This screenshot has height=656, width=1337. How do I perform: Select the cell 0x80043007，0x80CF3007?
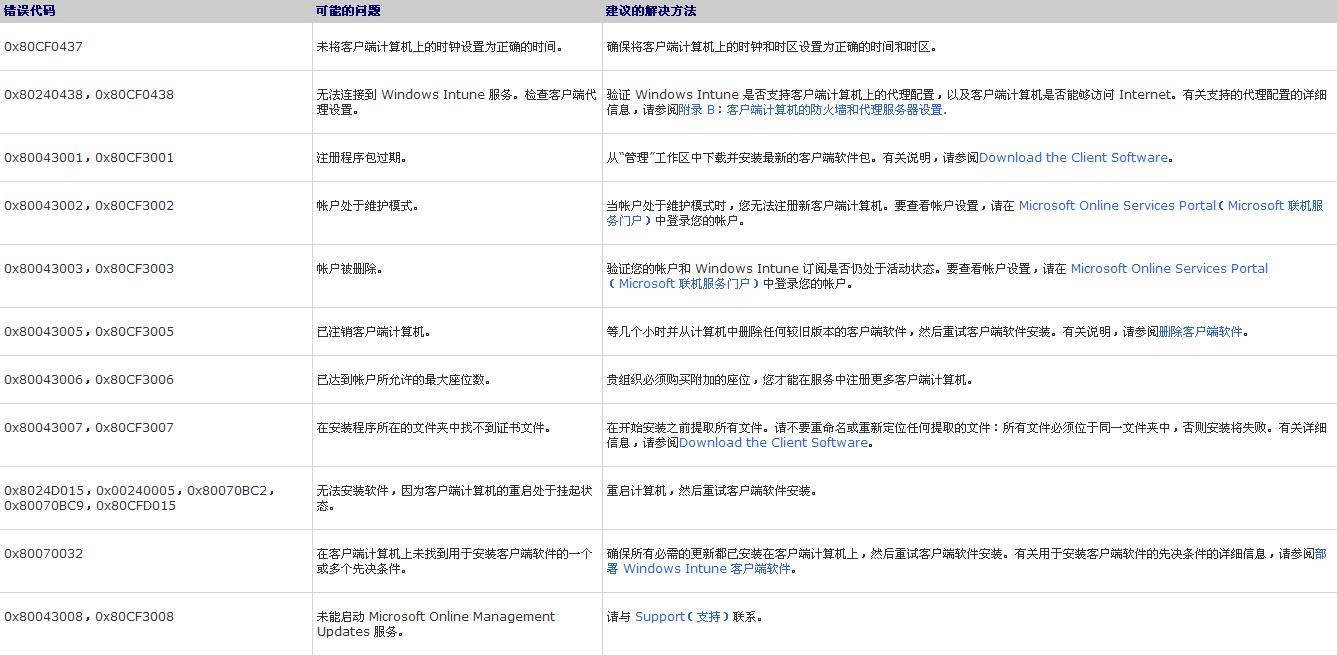click(x=89, y=428)
